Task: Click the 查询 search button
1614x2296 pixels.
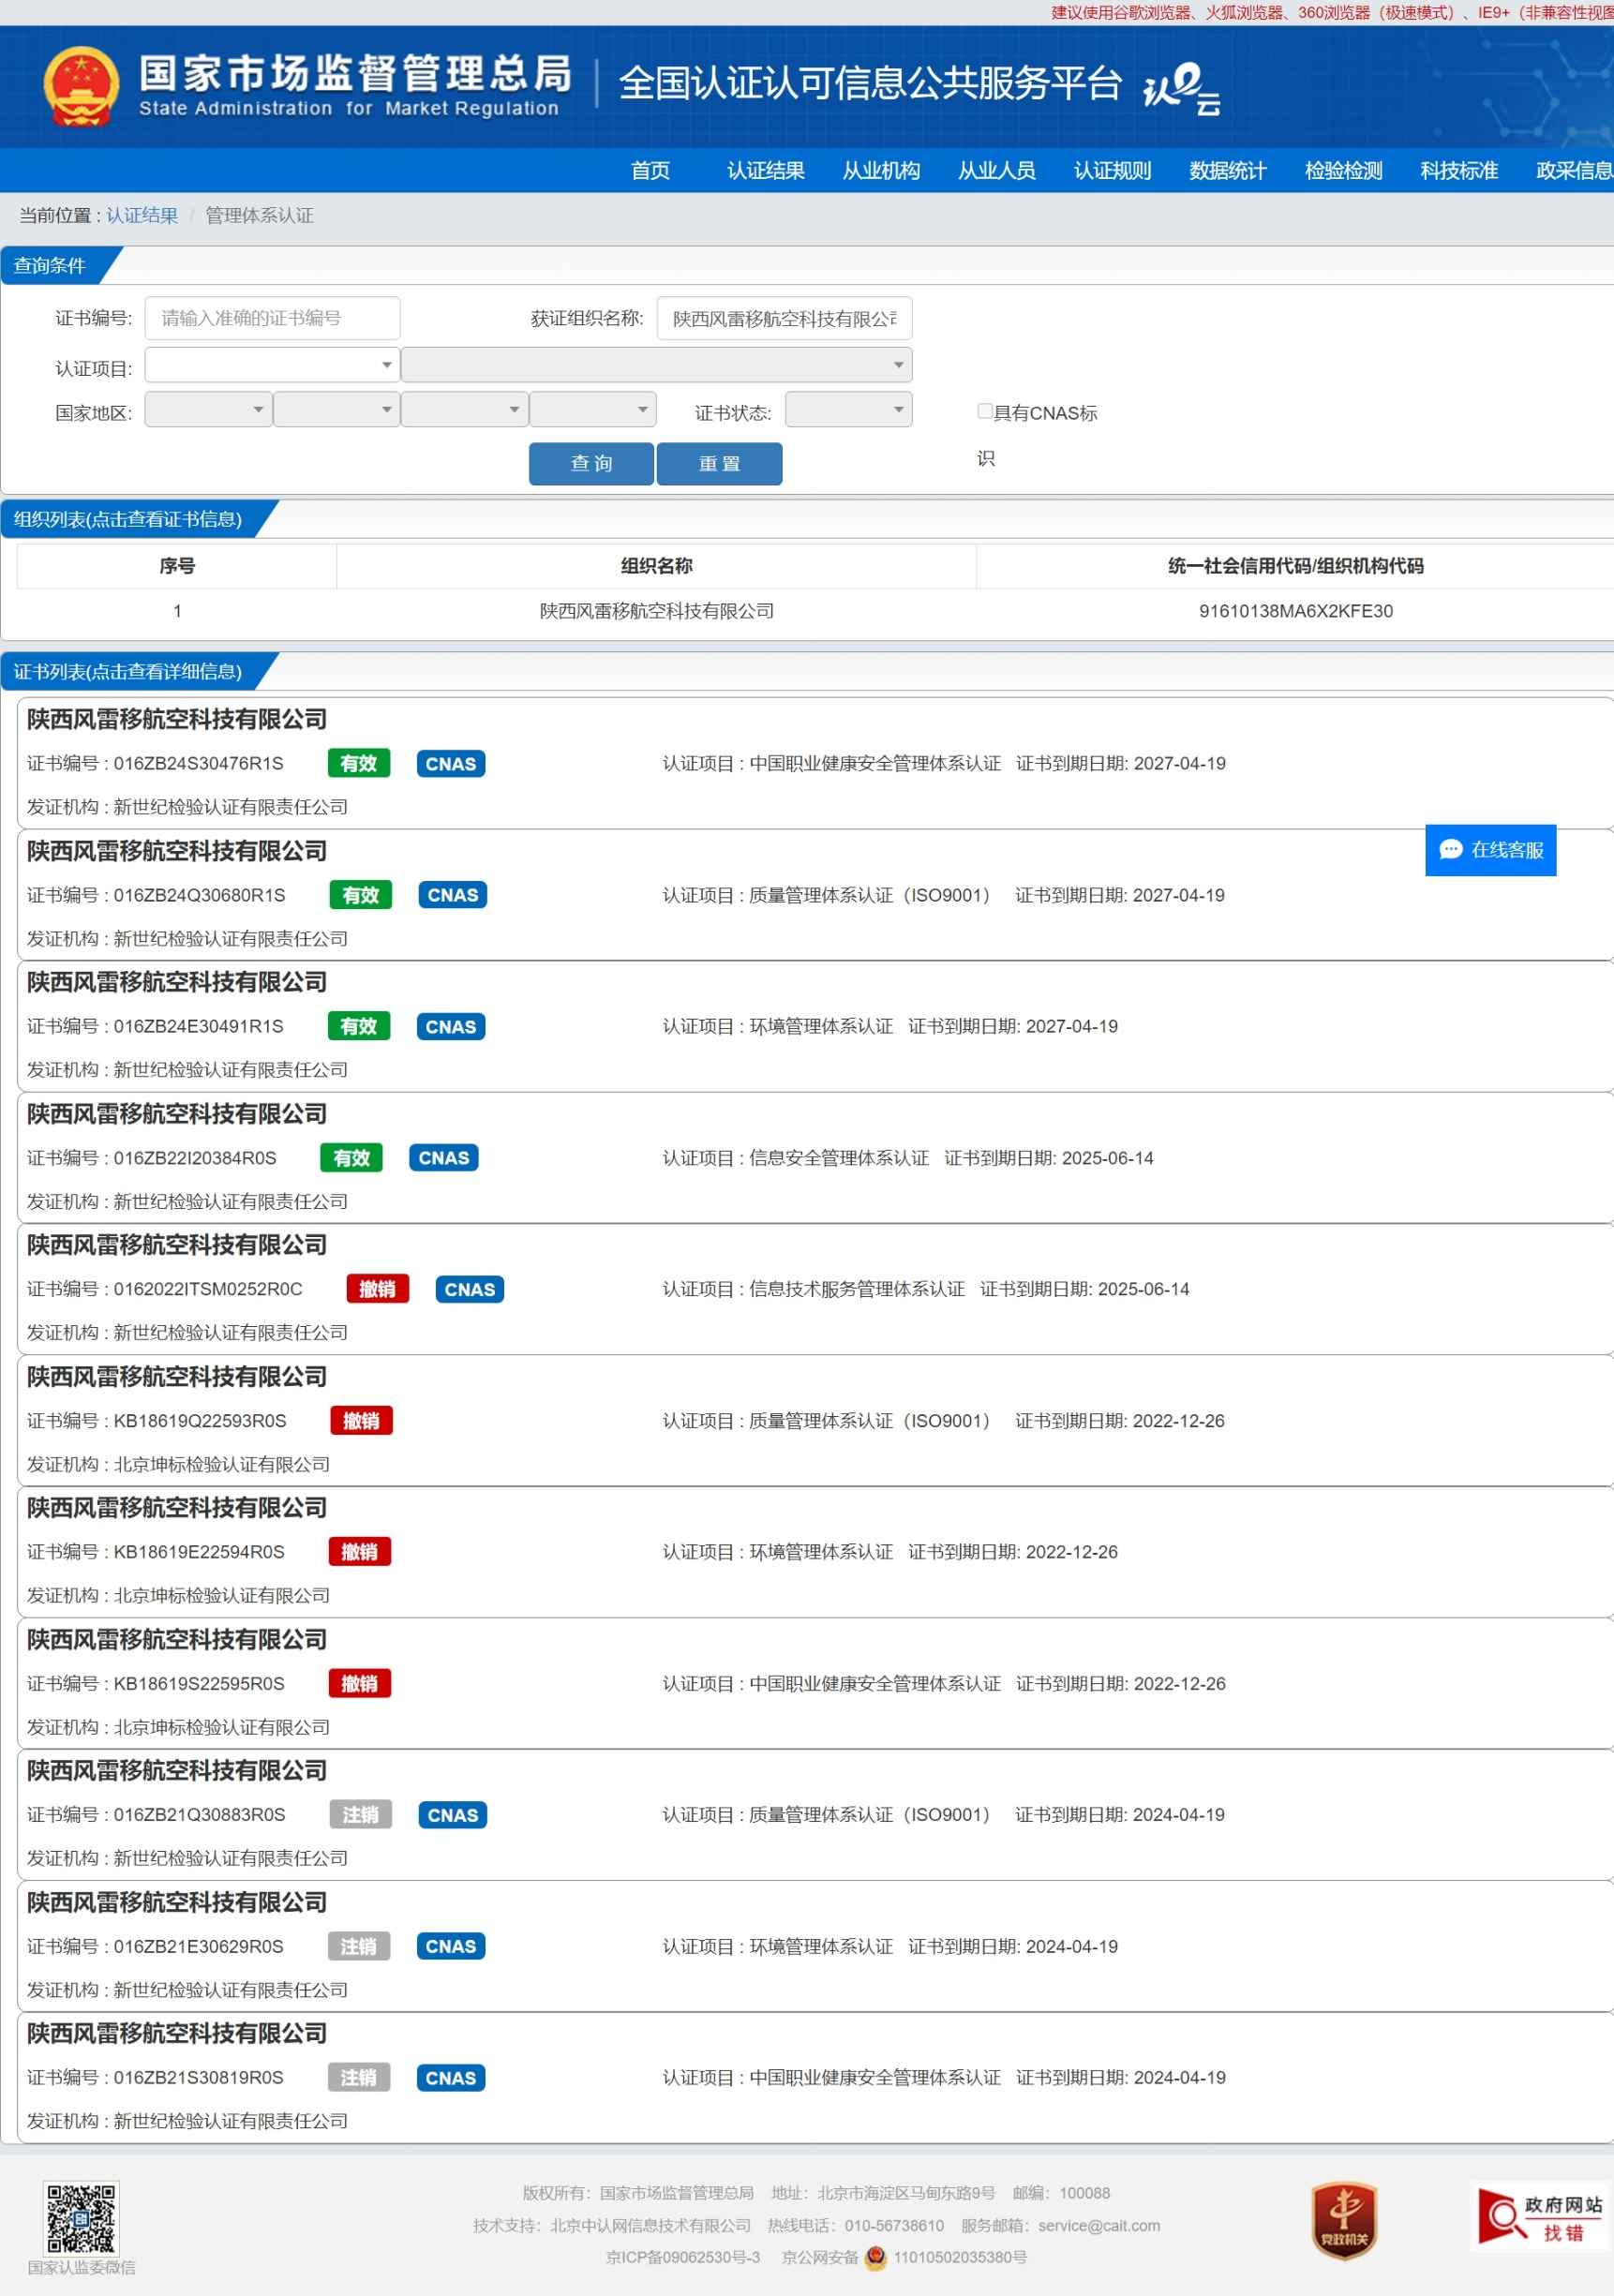Action: 591,464
